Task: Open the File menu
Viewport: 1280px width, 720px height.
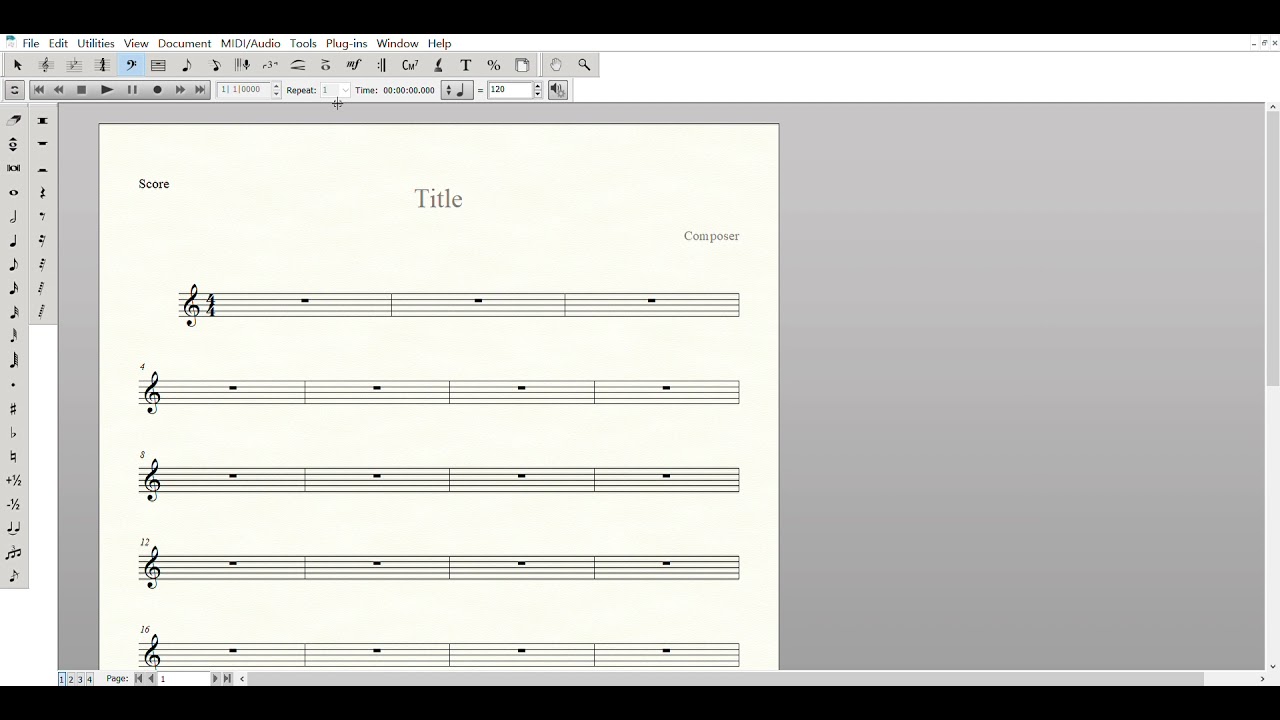Action: [31, 44]
